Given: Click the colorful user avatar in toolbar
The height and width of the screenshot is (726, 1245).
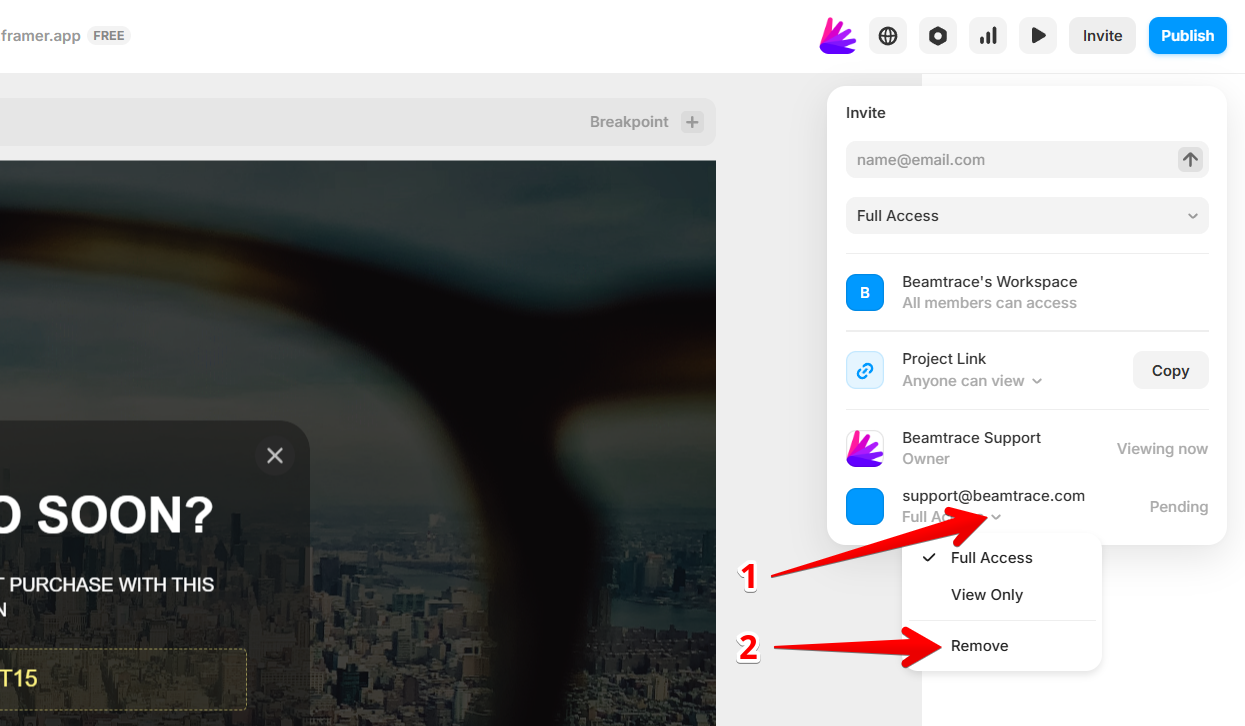Looking at the screenshot, I should [x=838, y=36].
